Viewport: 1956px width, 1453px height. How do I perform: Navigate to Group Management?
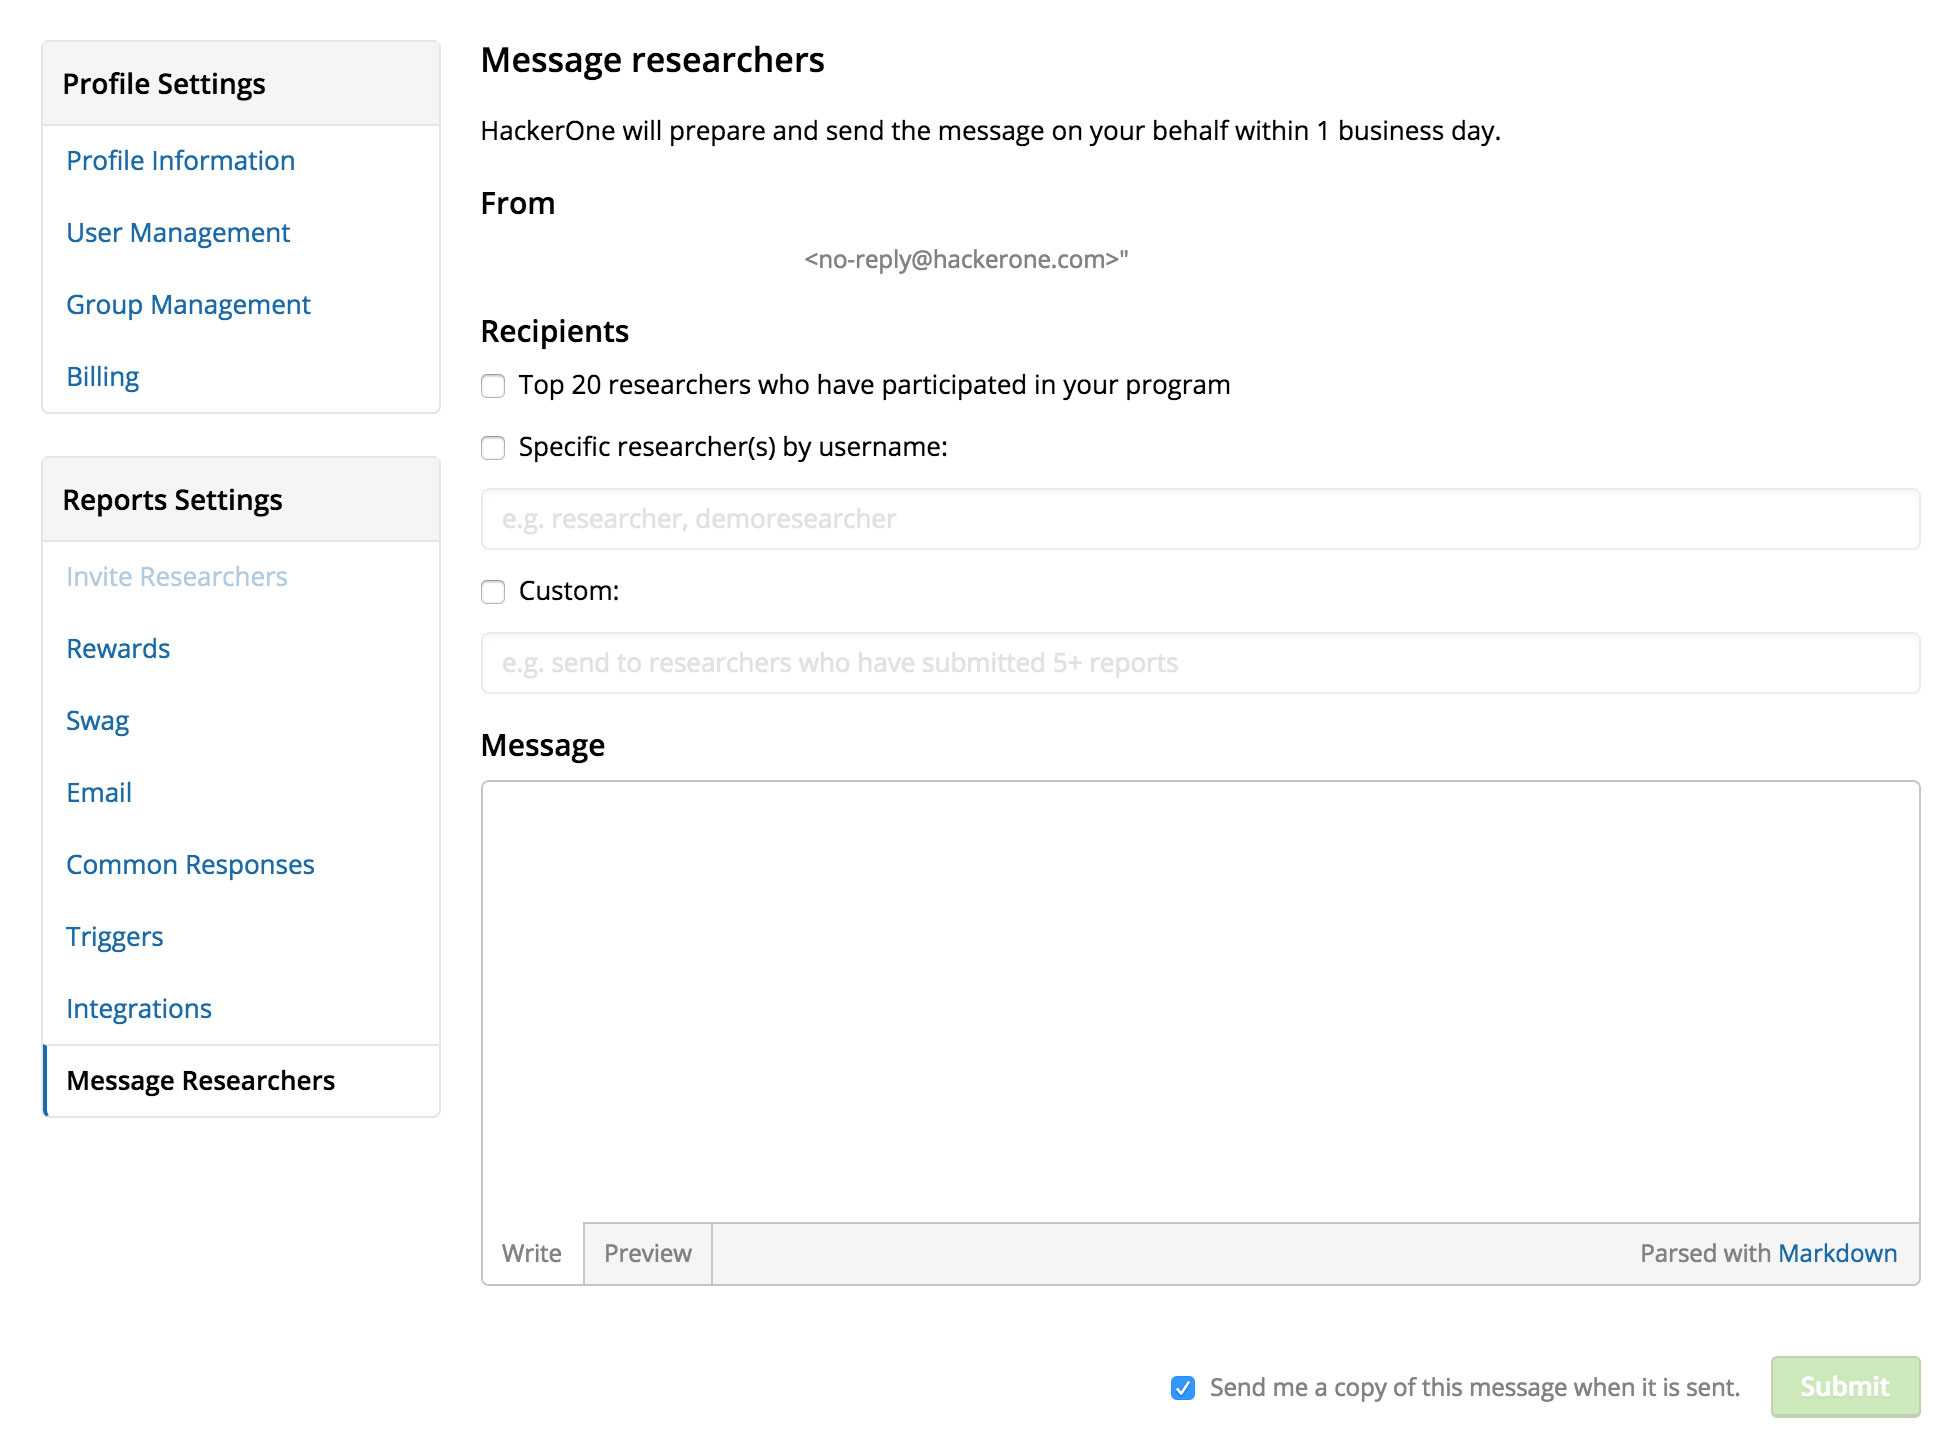coord(188,305)
